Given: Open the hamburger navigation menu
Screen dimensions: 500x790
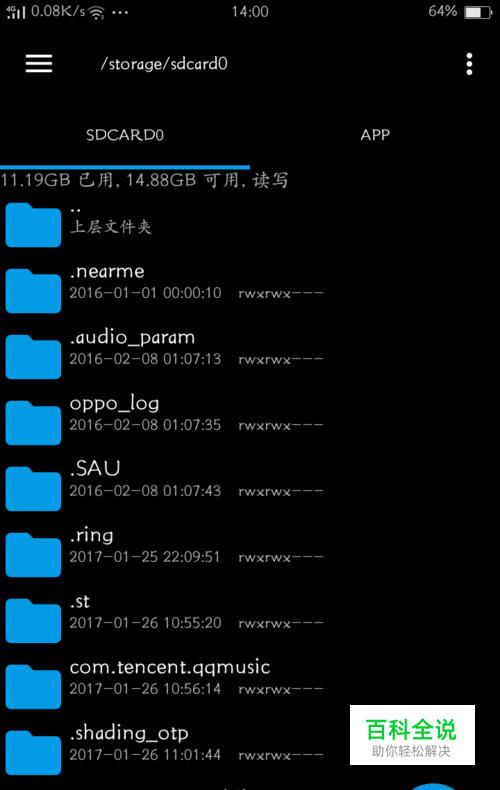Looking at the screenshot, I should pyautogui.click(x=39, y=63).
